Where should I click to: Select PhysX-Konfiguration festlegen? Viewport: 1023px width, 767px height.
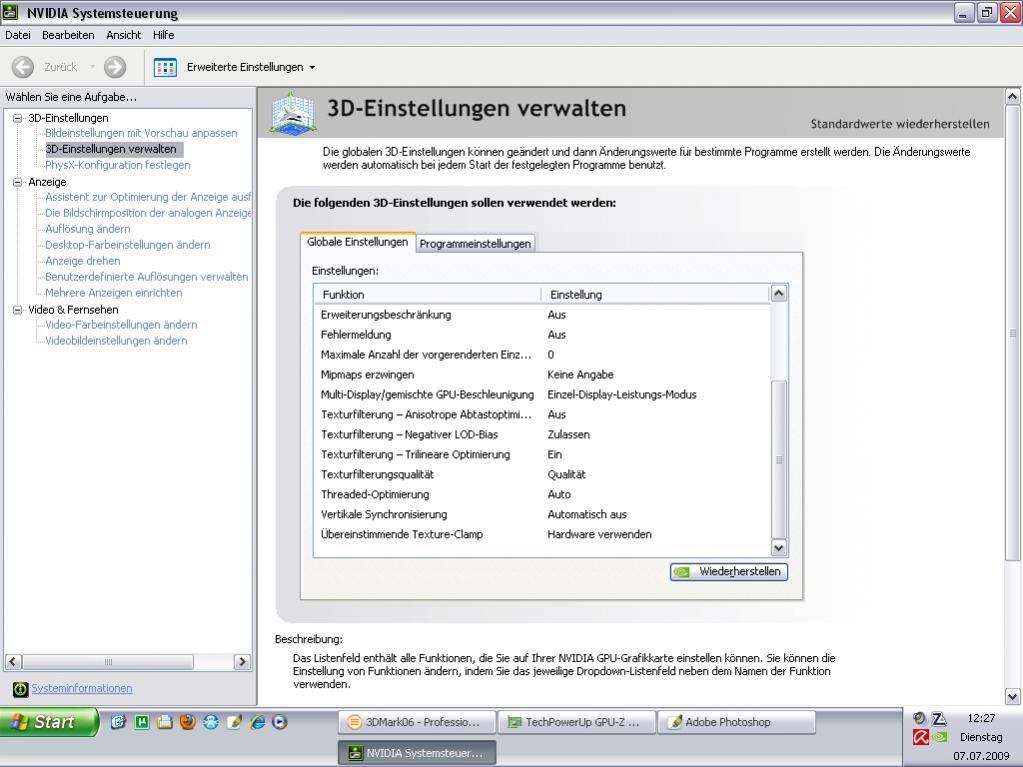pyautogui.click(x=117, y=165)
